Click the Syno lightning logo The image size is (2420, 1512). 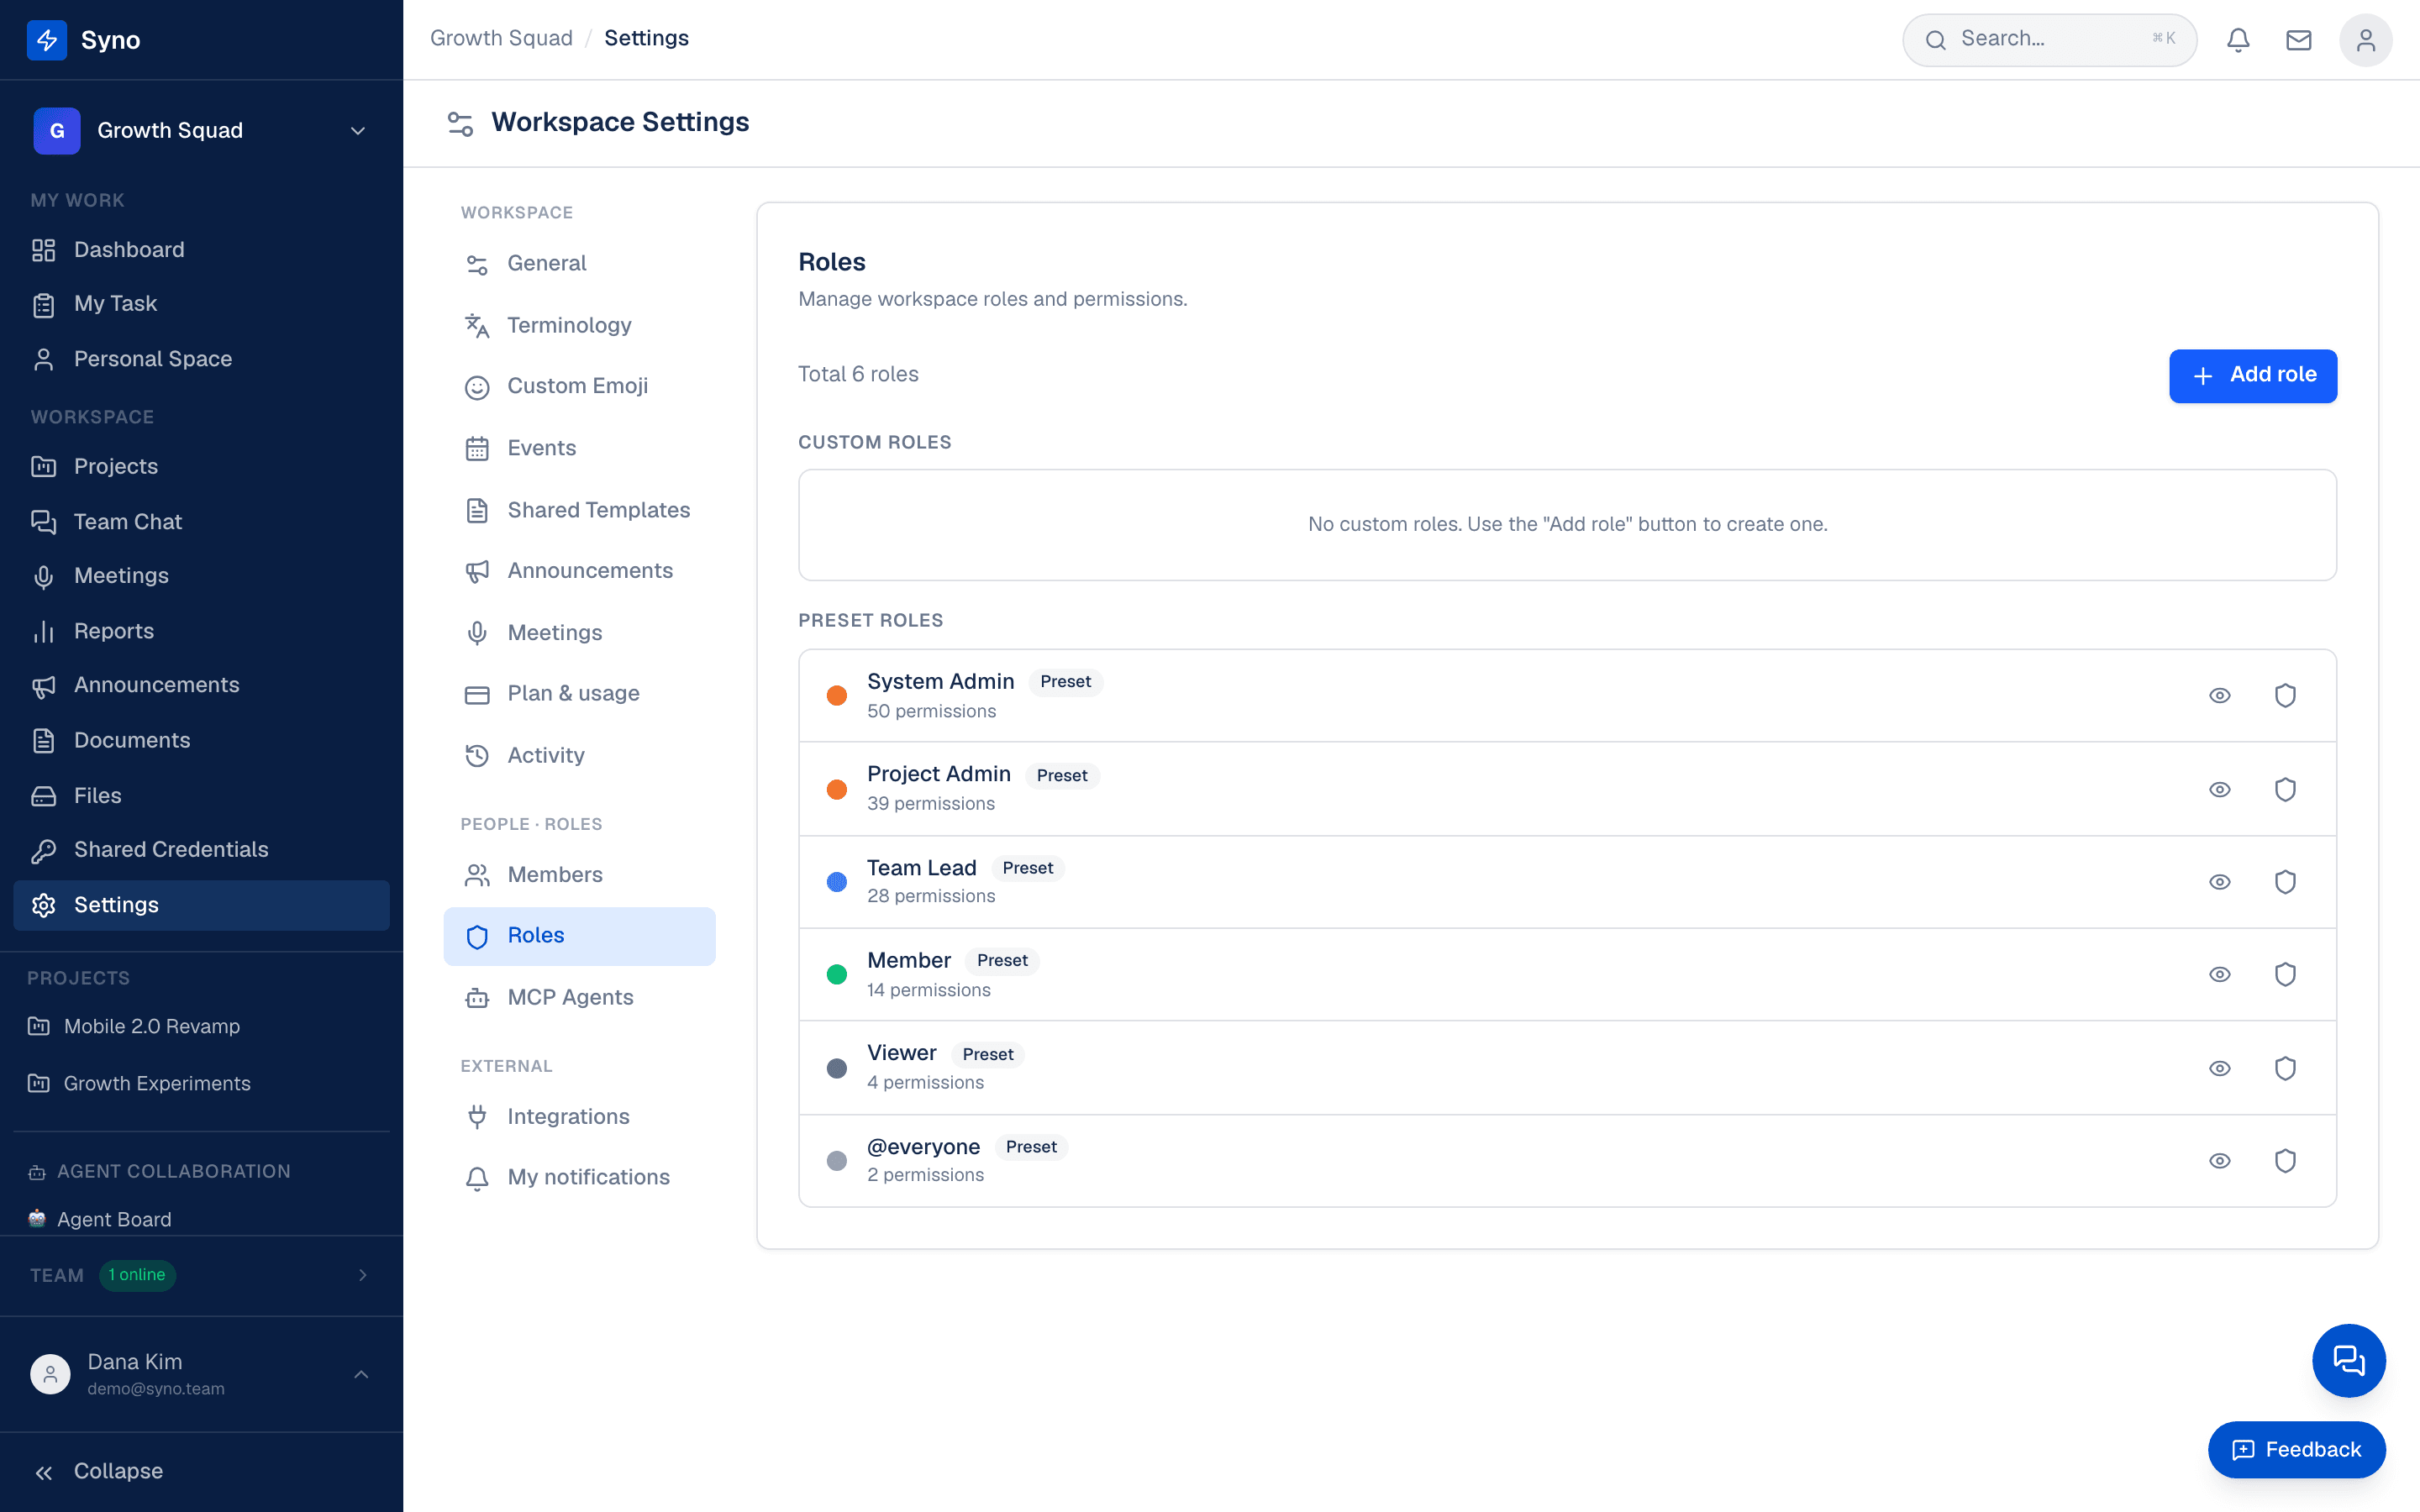tap(47, 40)
